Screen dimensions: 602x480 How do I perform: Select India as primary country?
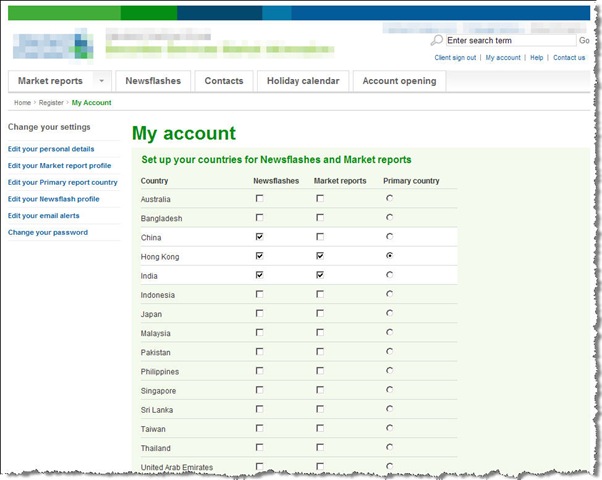(x=390, y=275)
